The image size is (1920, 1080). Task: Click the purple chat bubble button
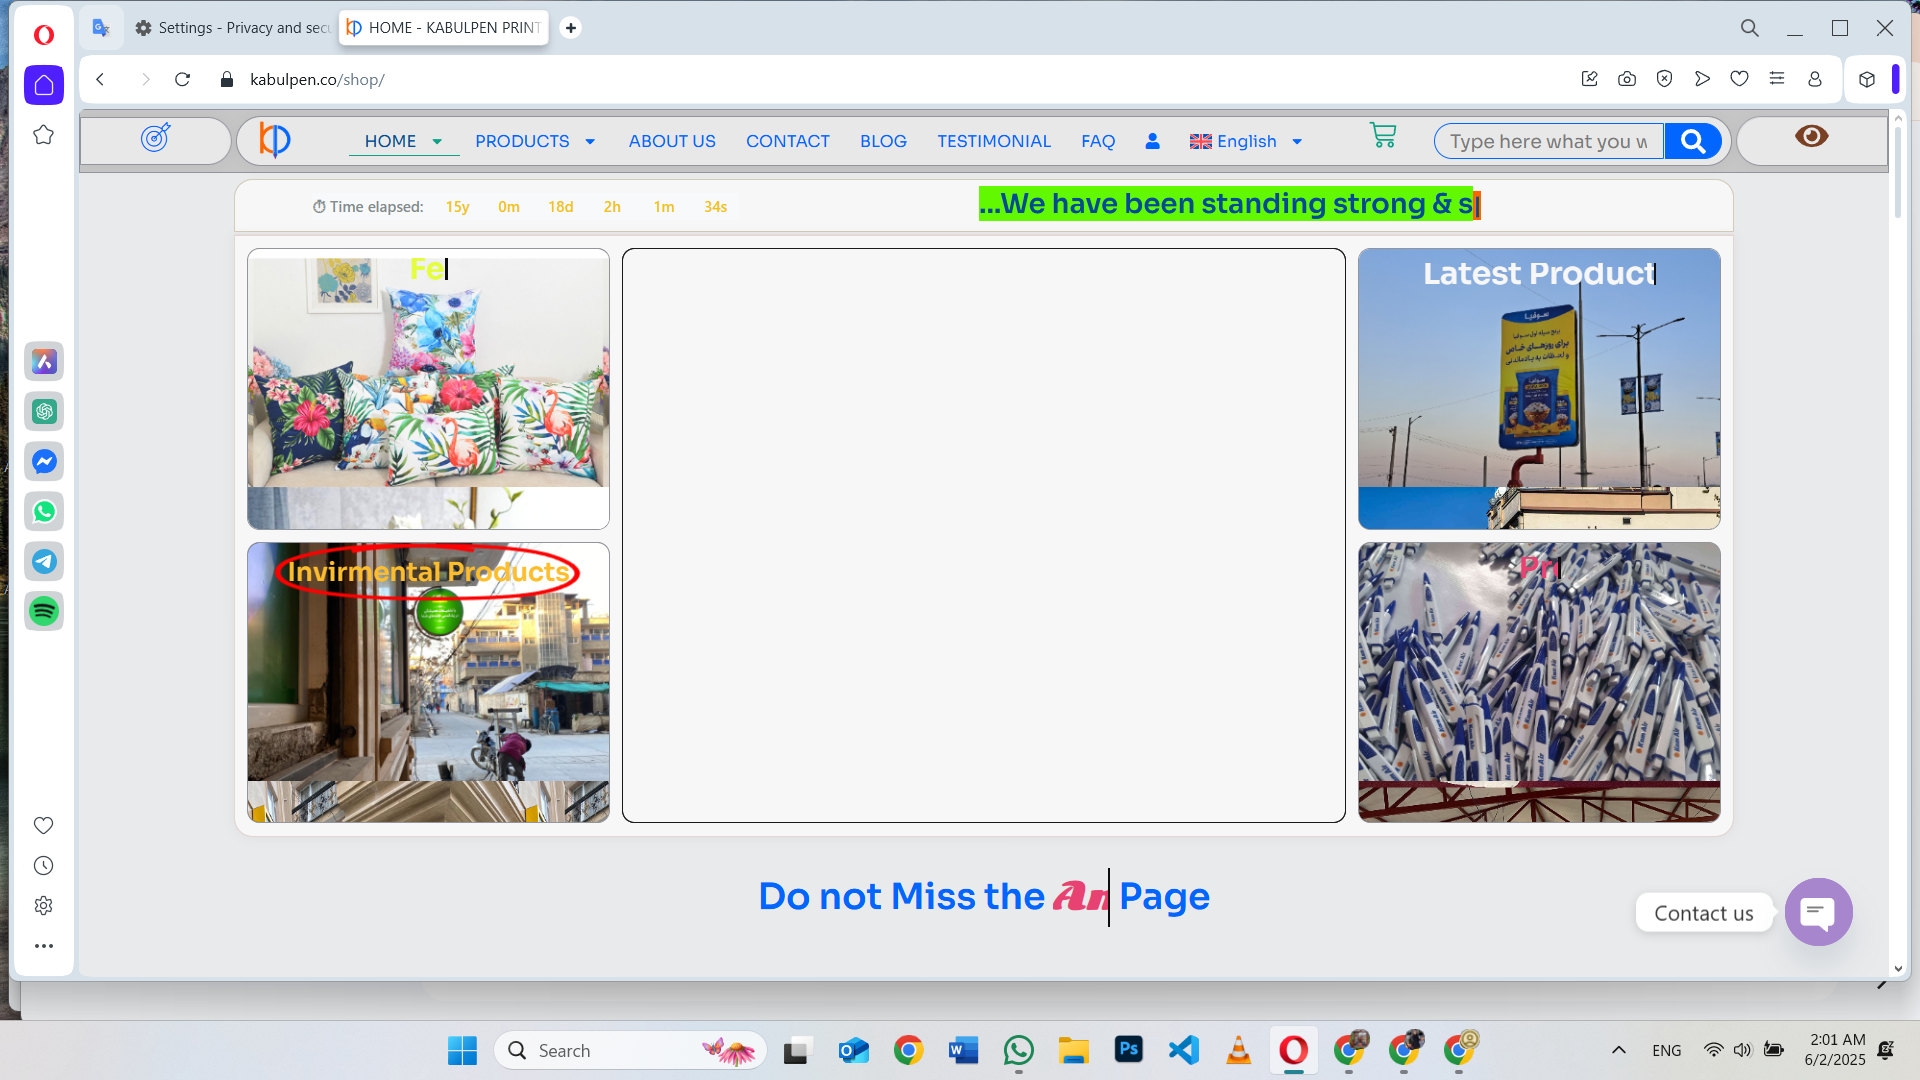tap(1818, 912)
